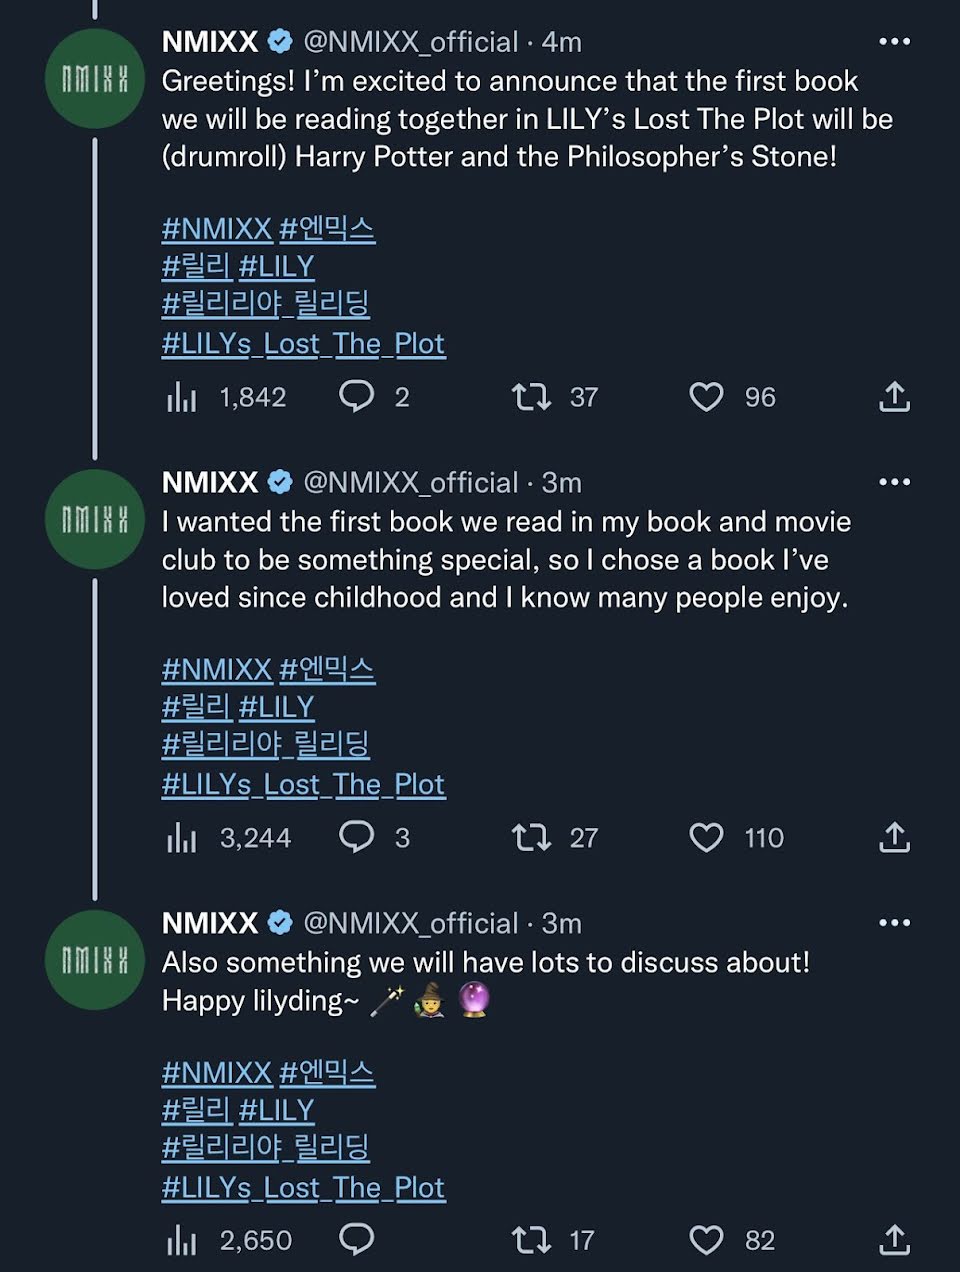
Task: Open more options menu on second tweet
Action: click(x=894, y=482)
